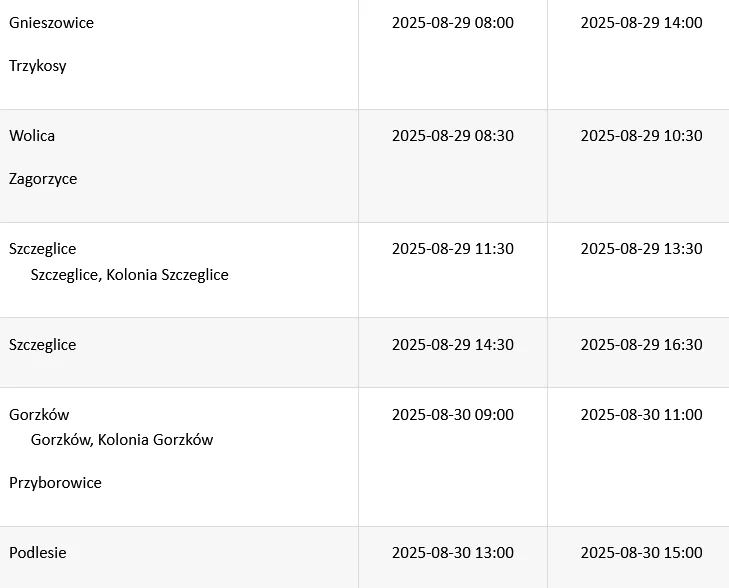Click Gorzków, Kolonia Gorzków sub-entry
Image resolution: width=729 pixels, height=588 pixels.
[122, 440]
